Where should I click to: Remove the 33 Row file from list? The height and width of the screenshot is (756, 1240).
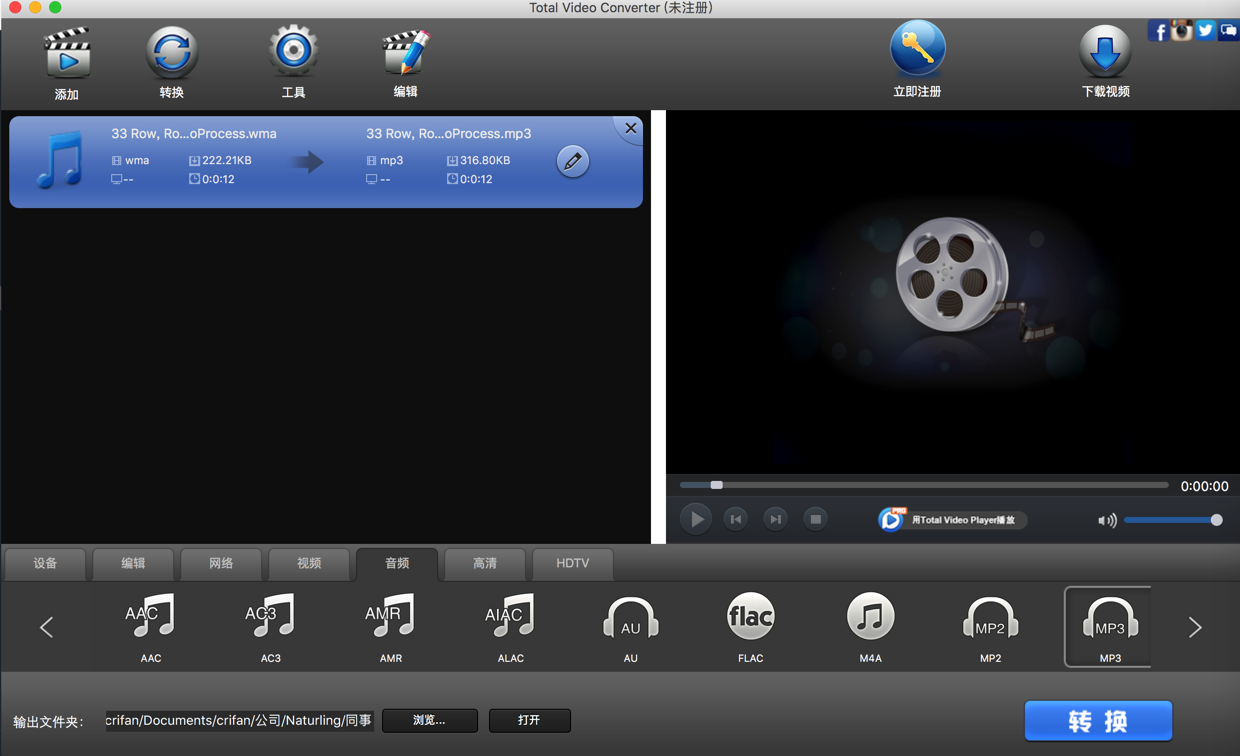click(630, 129)
